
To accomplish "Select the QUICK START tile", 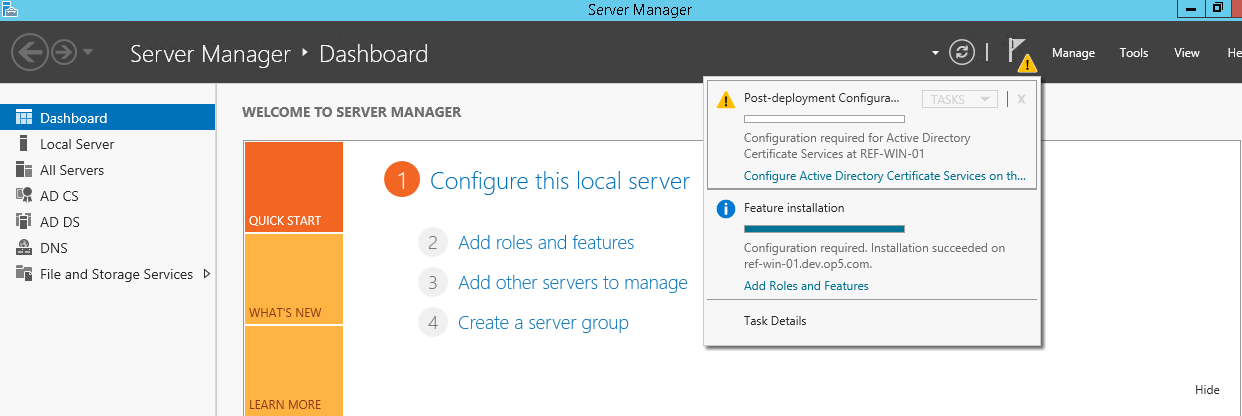I will tap(293, 187).
